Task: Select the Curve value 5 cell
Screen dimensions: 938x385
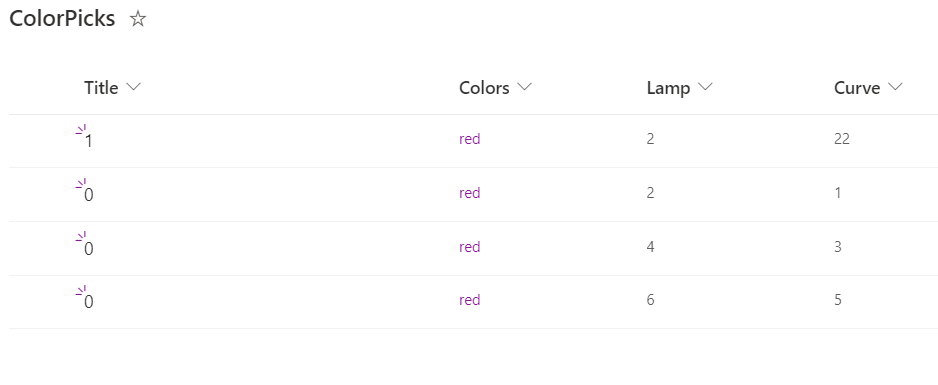Action: point(838,300)
